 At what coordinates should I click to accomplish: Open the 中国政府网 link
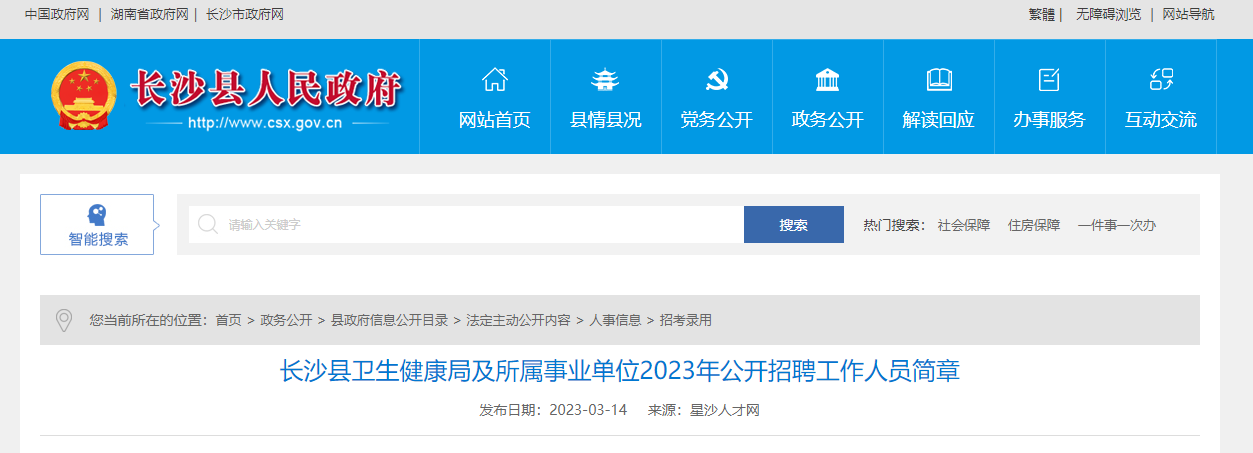click(x=57, y=14)
